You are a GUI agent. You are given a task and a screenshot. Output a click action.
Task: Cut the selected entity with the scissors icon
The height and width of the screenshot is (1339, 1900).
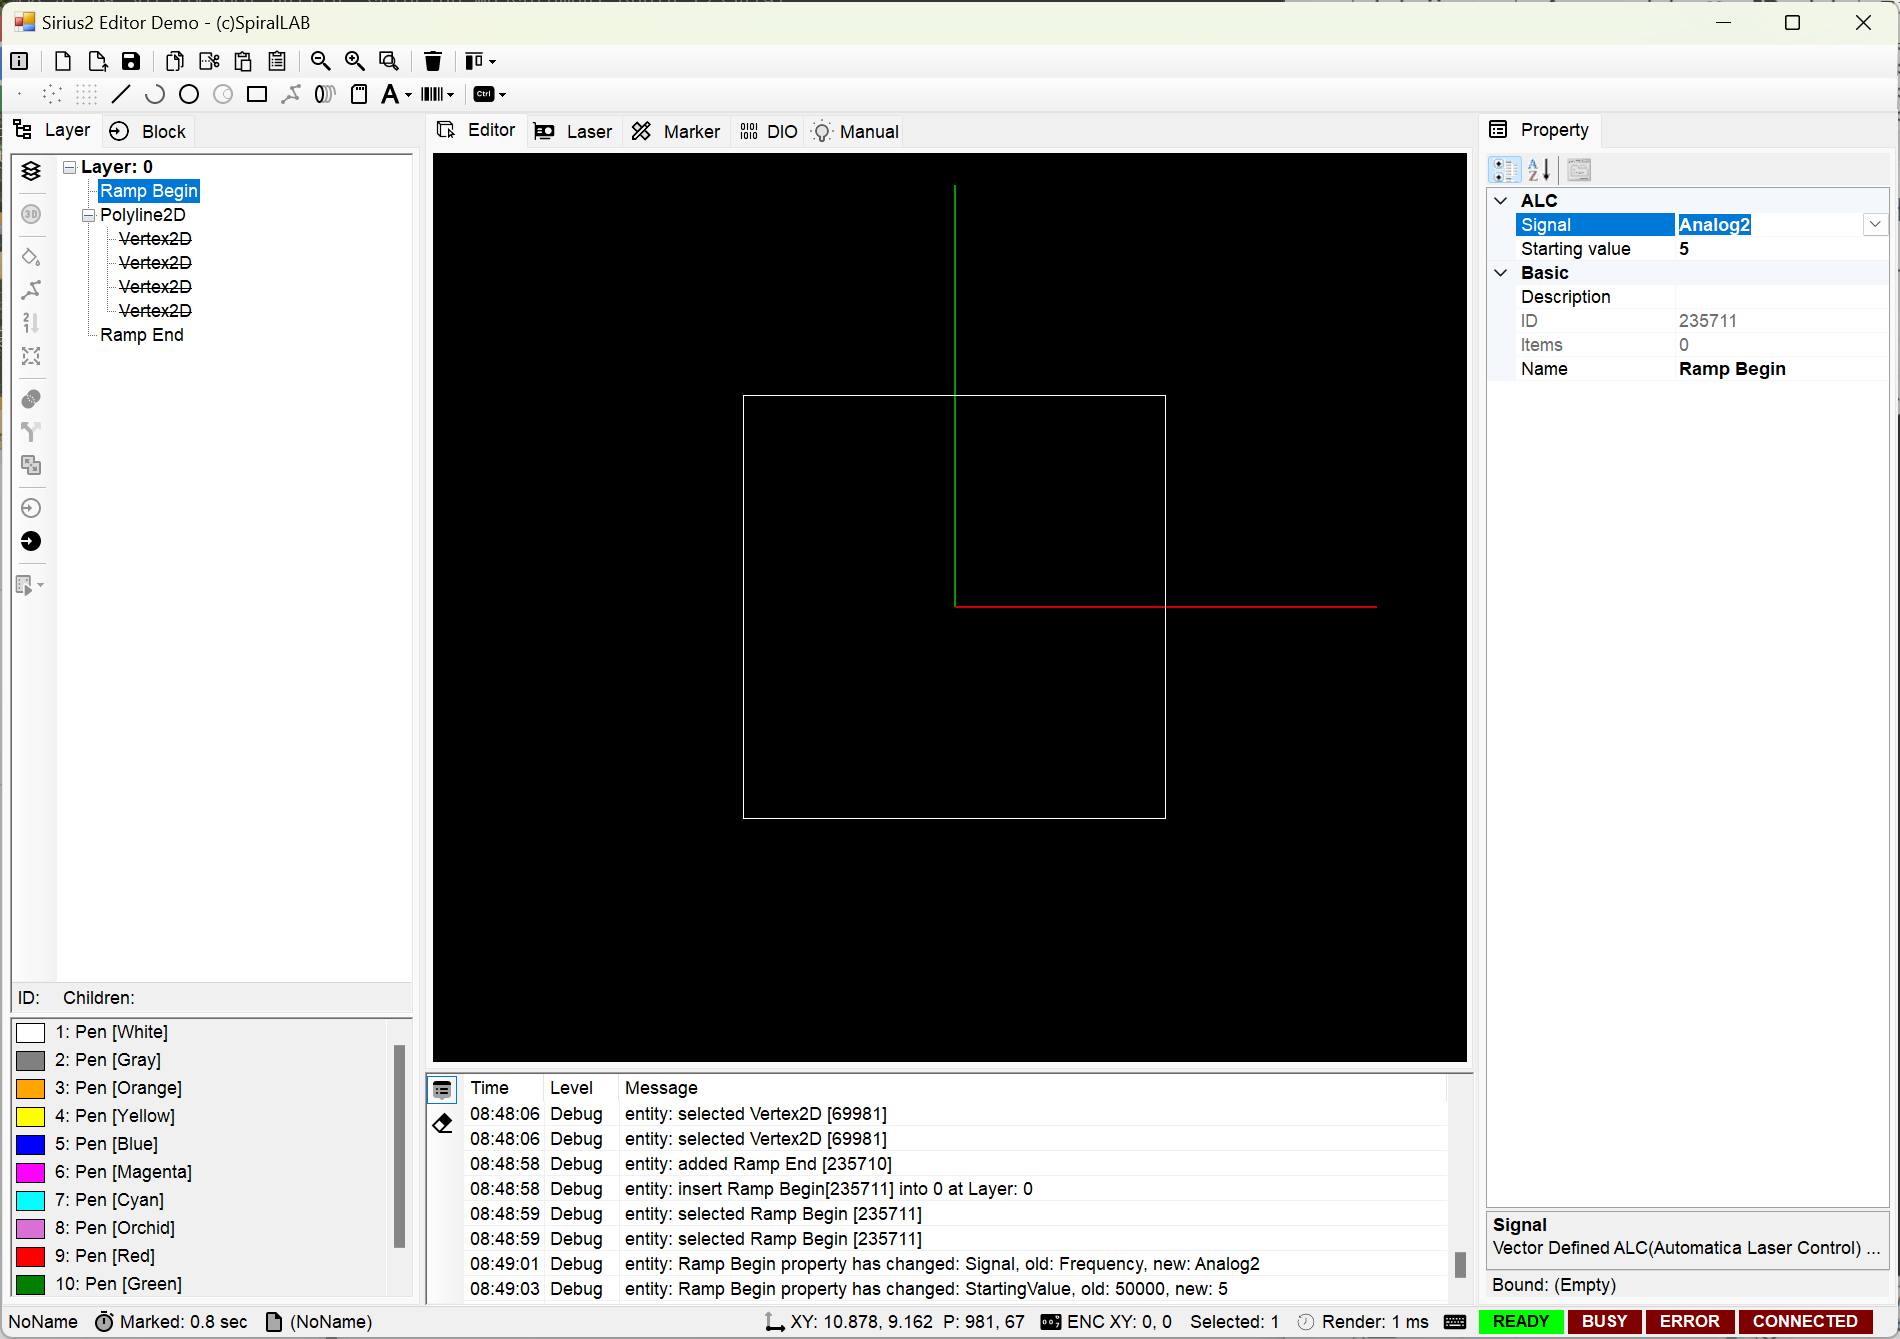(209, 61)
